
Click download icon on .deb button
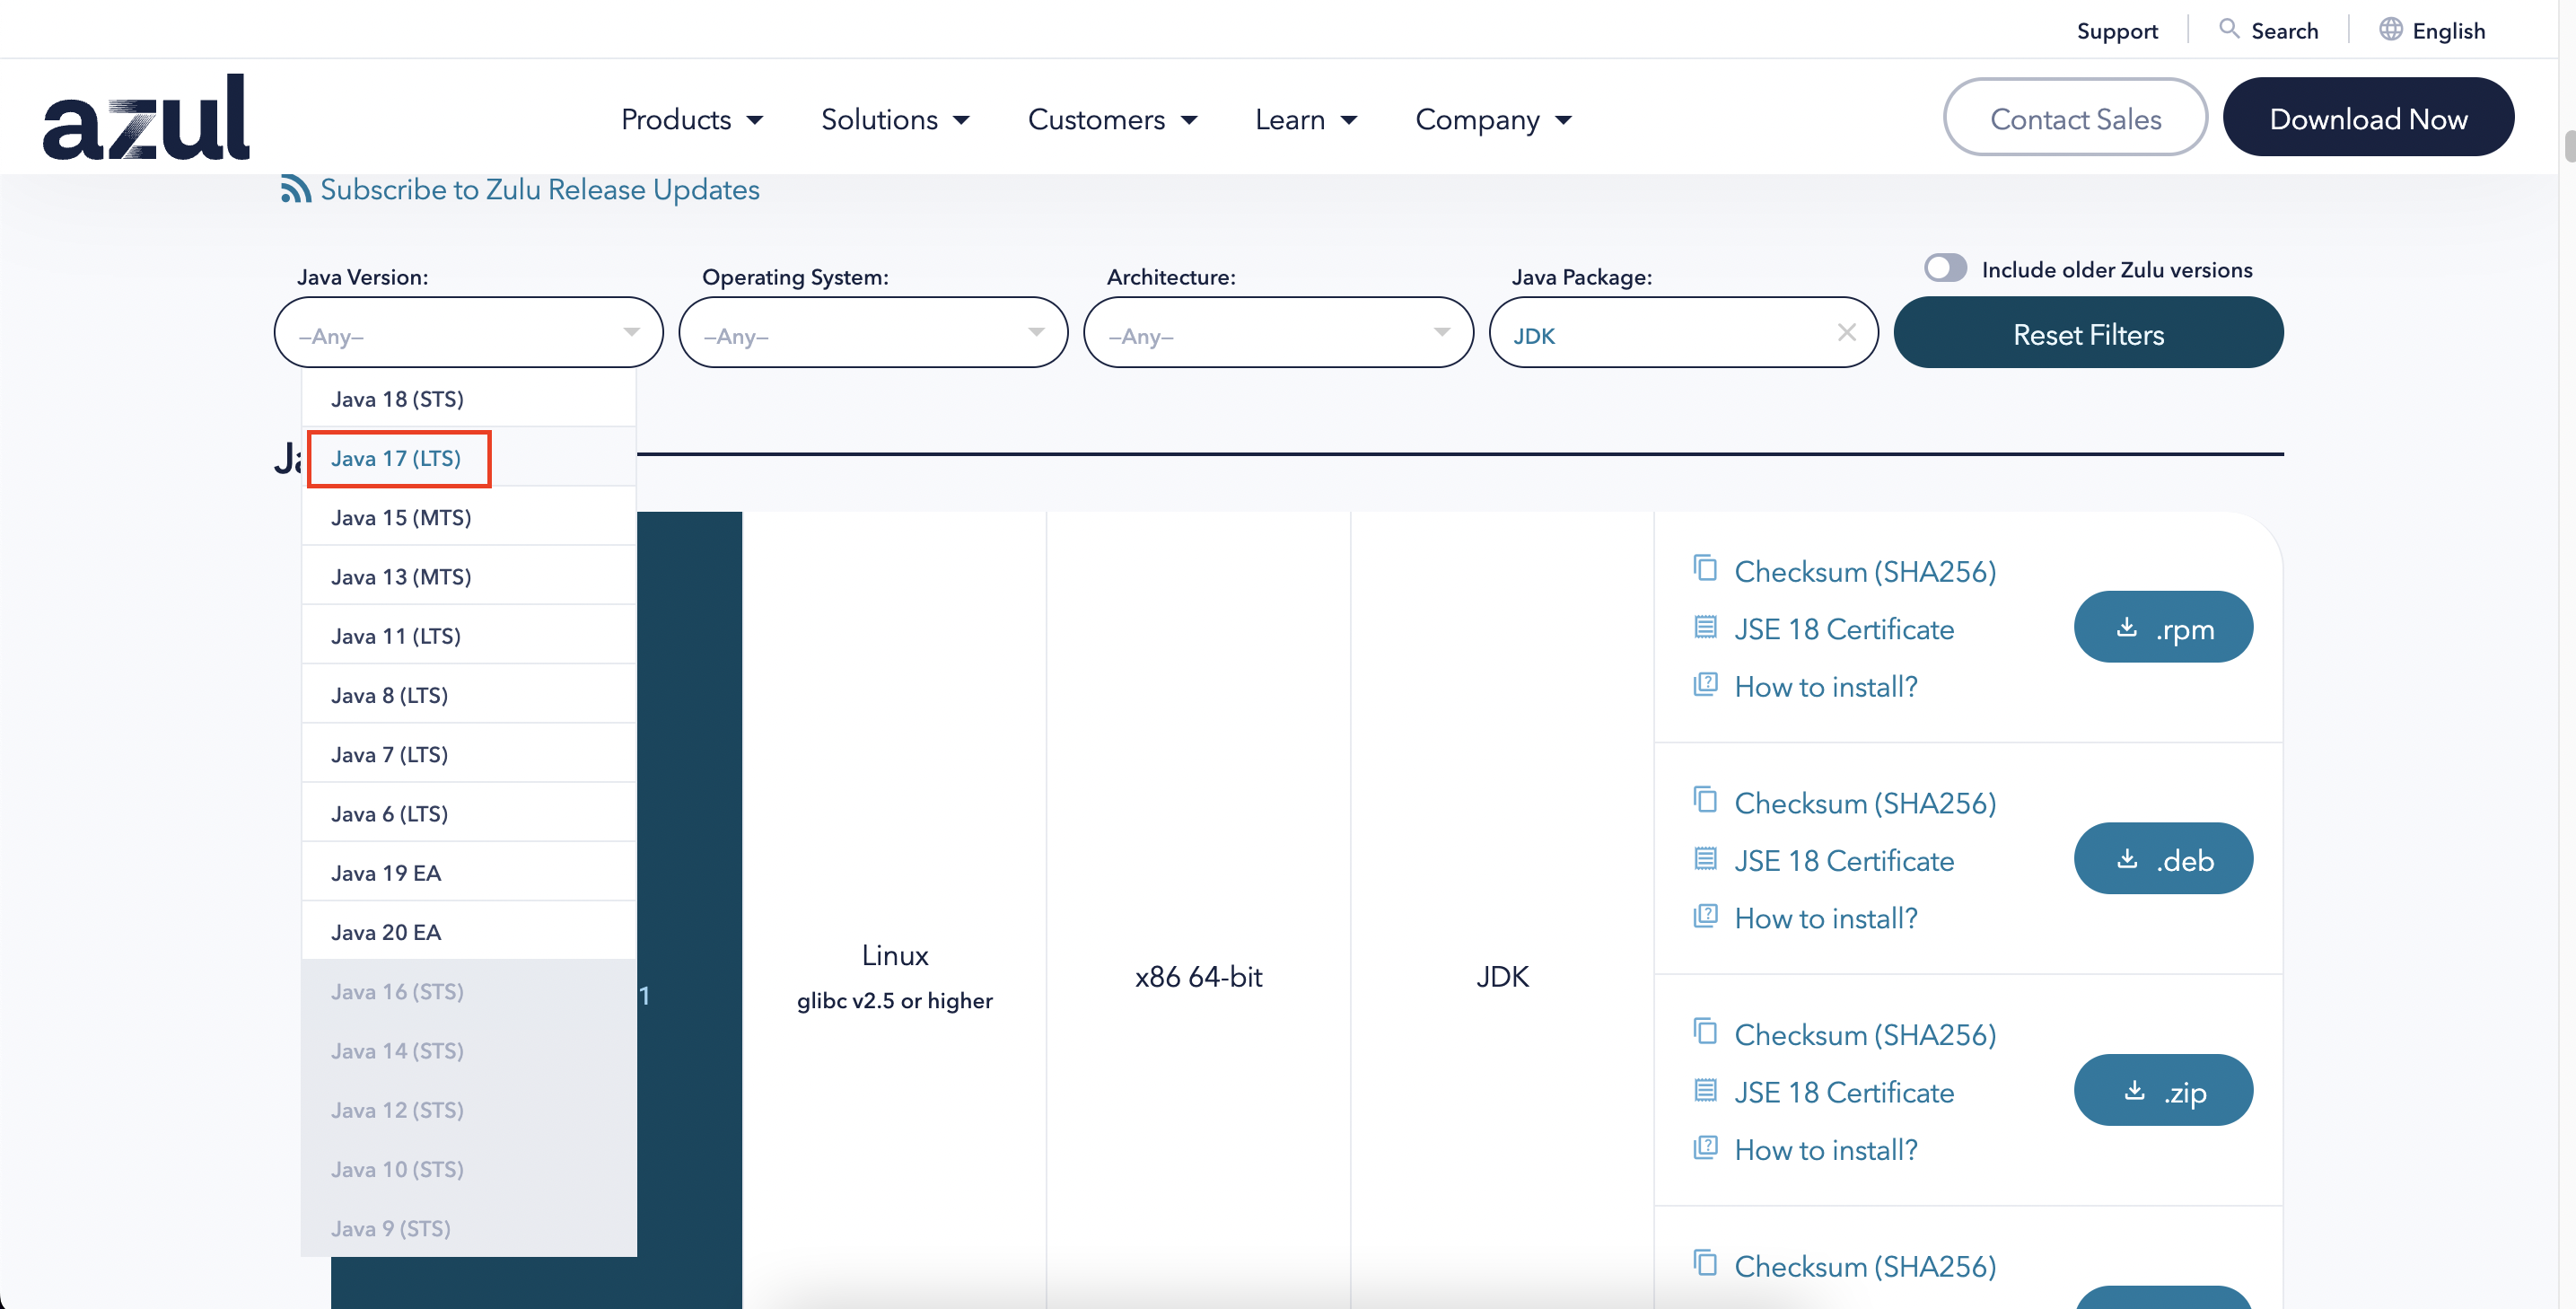(x=2127, y=859)
